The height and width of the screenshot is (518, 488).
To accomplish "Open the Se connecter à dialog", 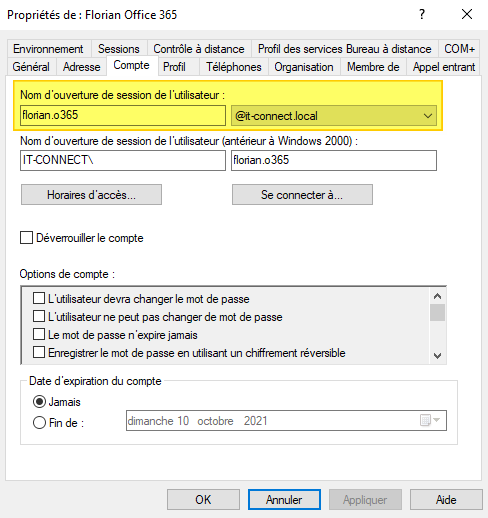I will tap(302, 195).
